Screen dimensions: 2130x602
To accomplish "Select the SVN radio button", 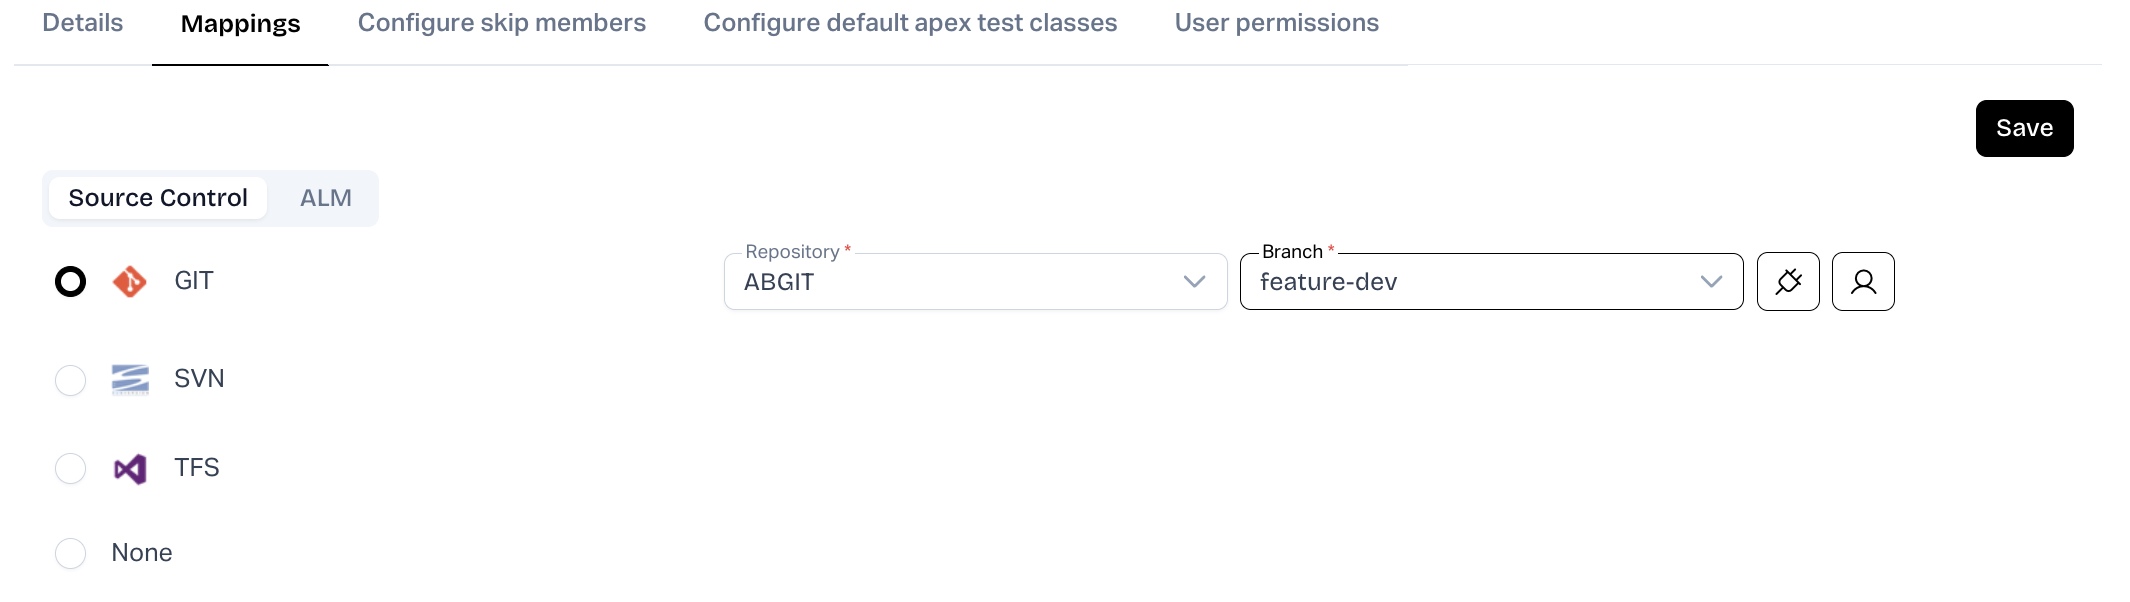I will [70, 380].
